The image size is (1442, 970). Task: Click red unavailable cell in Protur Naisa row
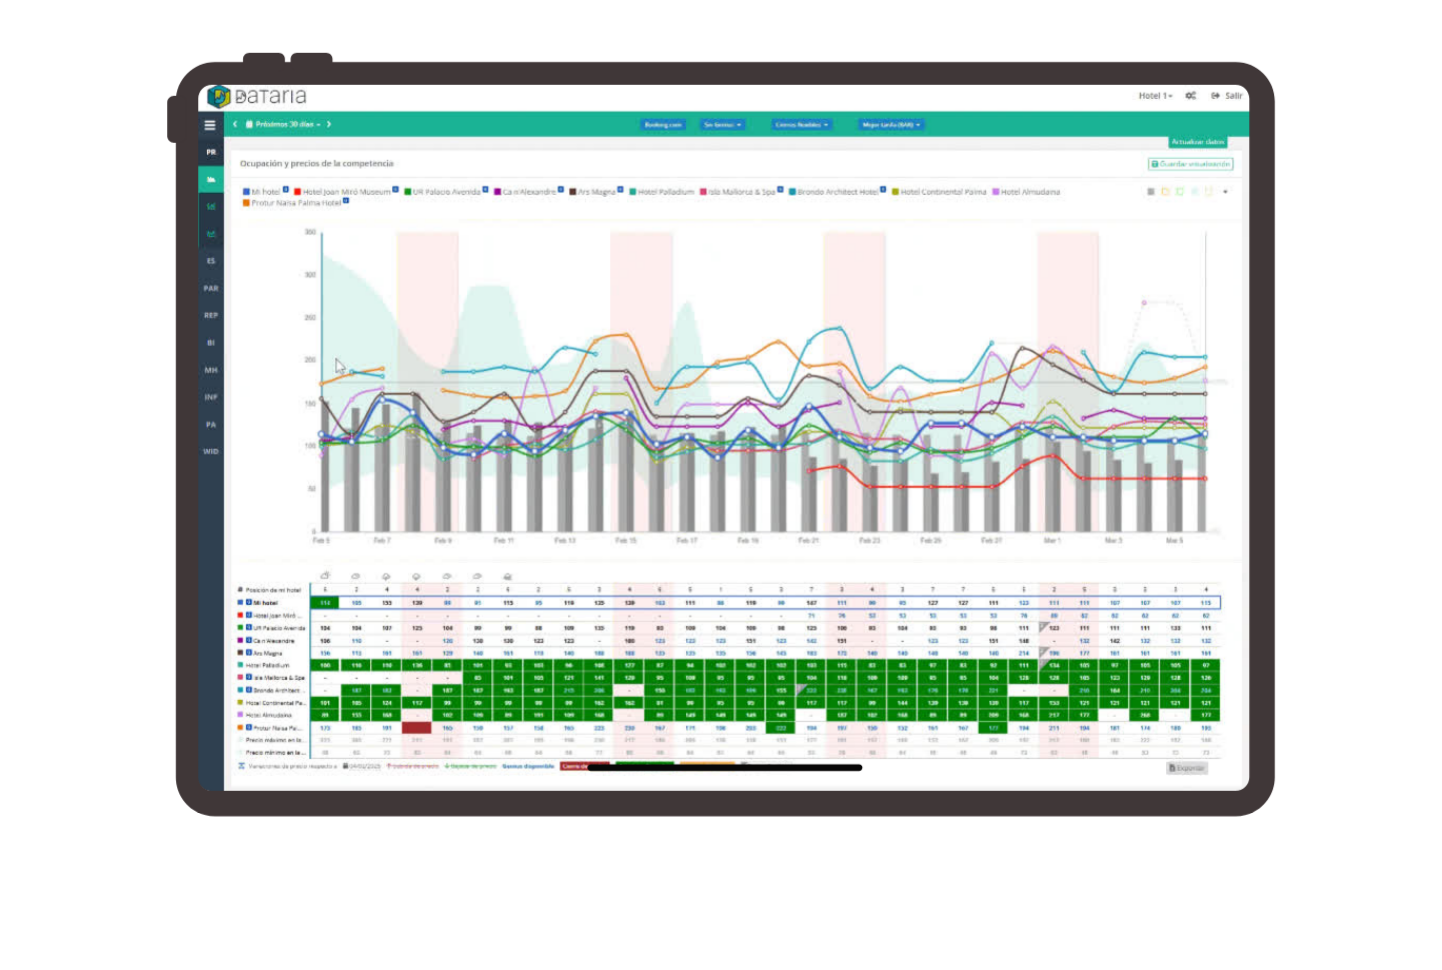pyautogui.click(x=417, y=728)
